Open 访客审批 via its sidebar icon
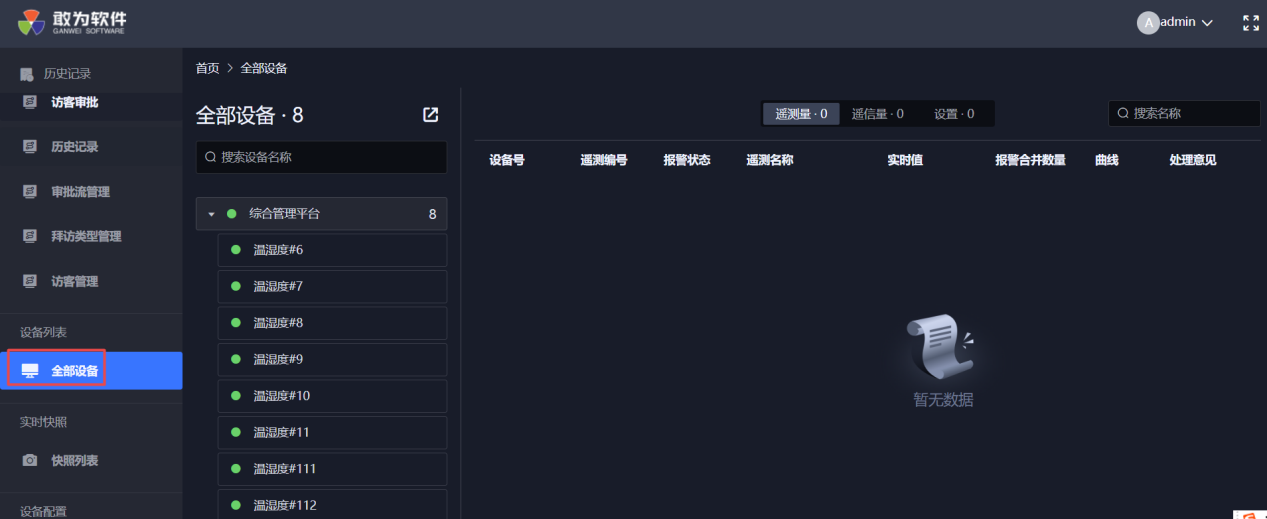 point(30,102)
